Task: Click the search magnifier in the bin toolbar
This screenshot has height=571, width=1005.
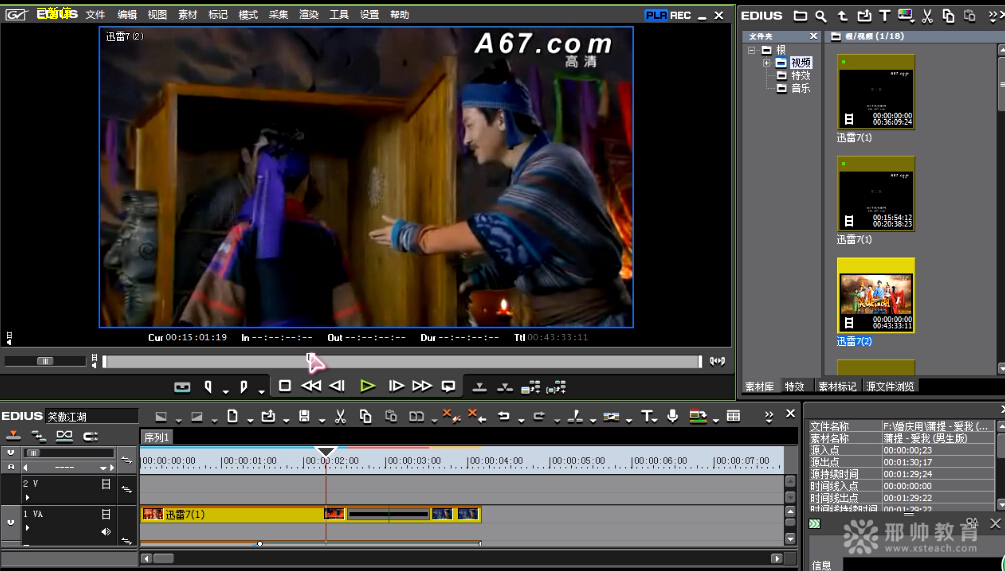Action: [821, 16]
